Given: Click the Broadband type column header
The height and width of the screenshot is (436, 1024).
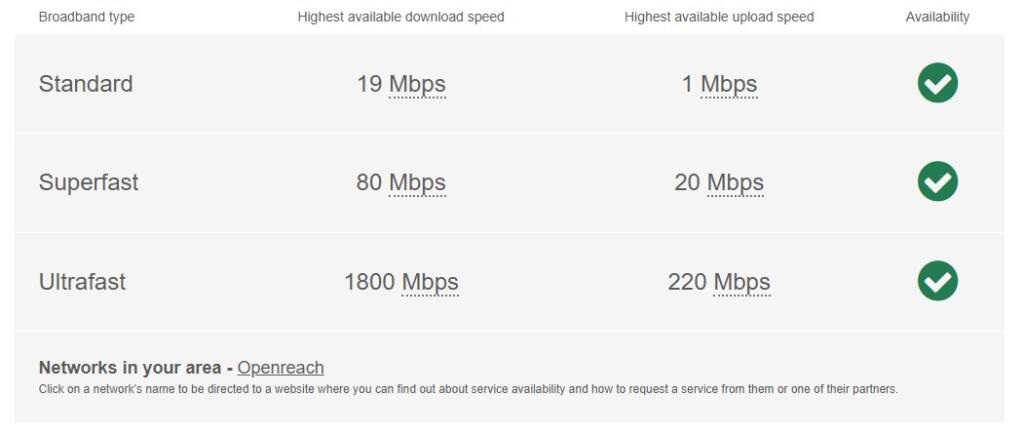Looking at the screenshot, I should point(87,17).
